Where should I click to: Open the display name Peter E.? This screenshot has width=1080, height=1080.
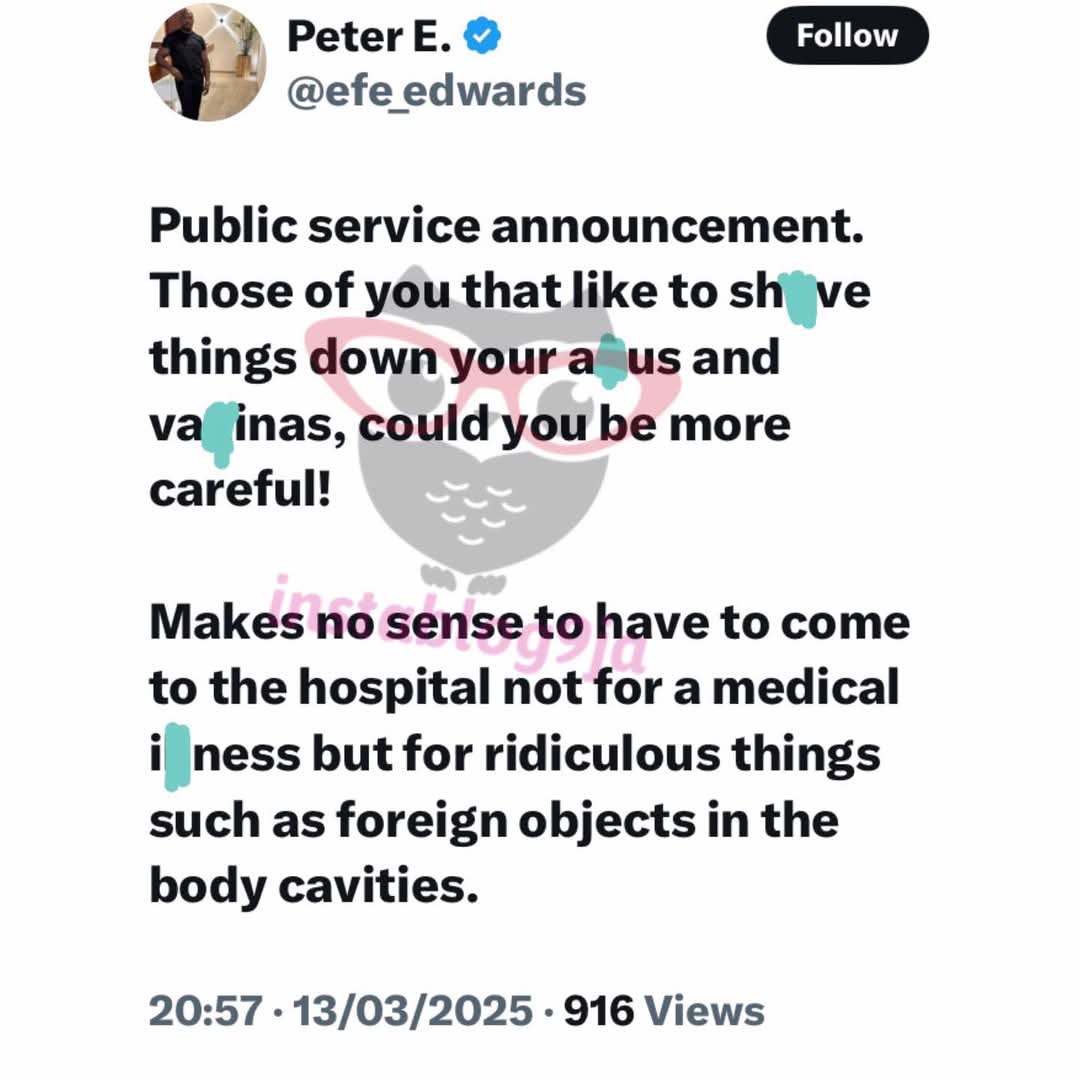pos(369,37)
